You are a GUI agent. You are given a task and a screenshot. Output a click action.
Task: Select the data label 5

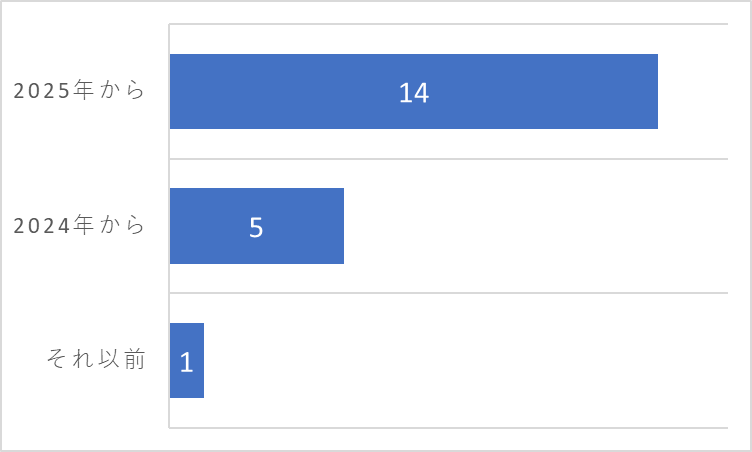pyautogui.click(x=256, y=227)
